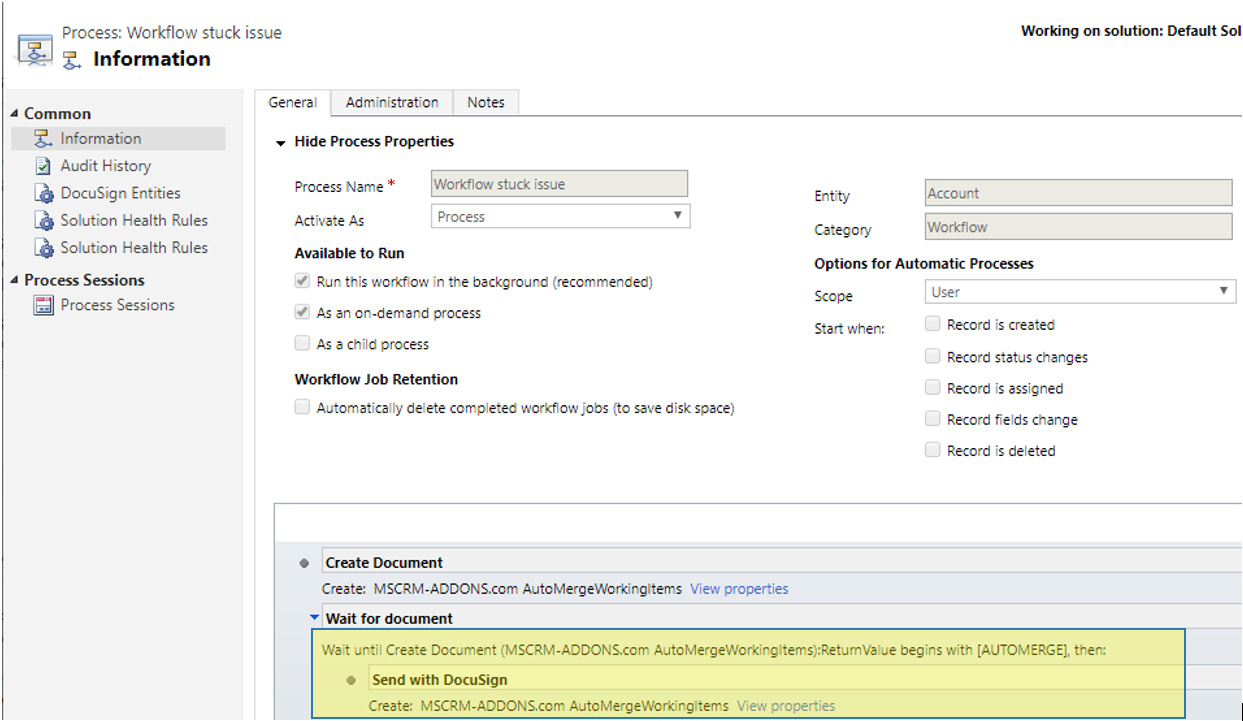Screen dimensions: 1243x721
Task: Open the Activate As dropdown
Action: click(x=560, y=216)
